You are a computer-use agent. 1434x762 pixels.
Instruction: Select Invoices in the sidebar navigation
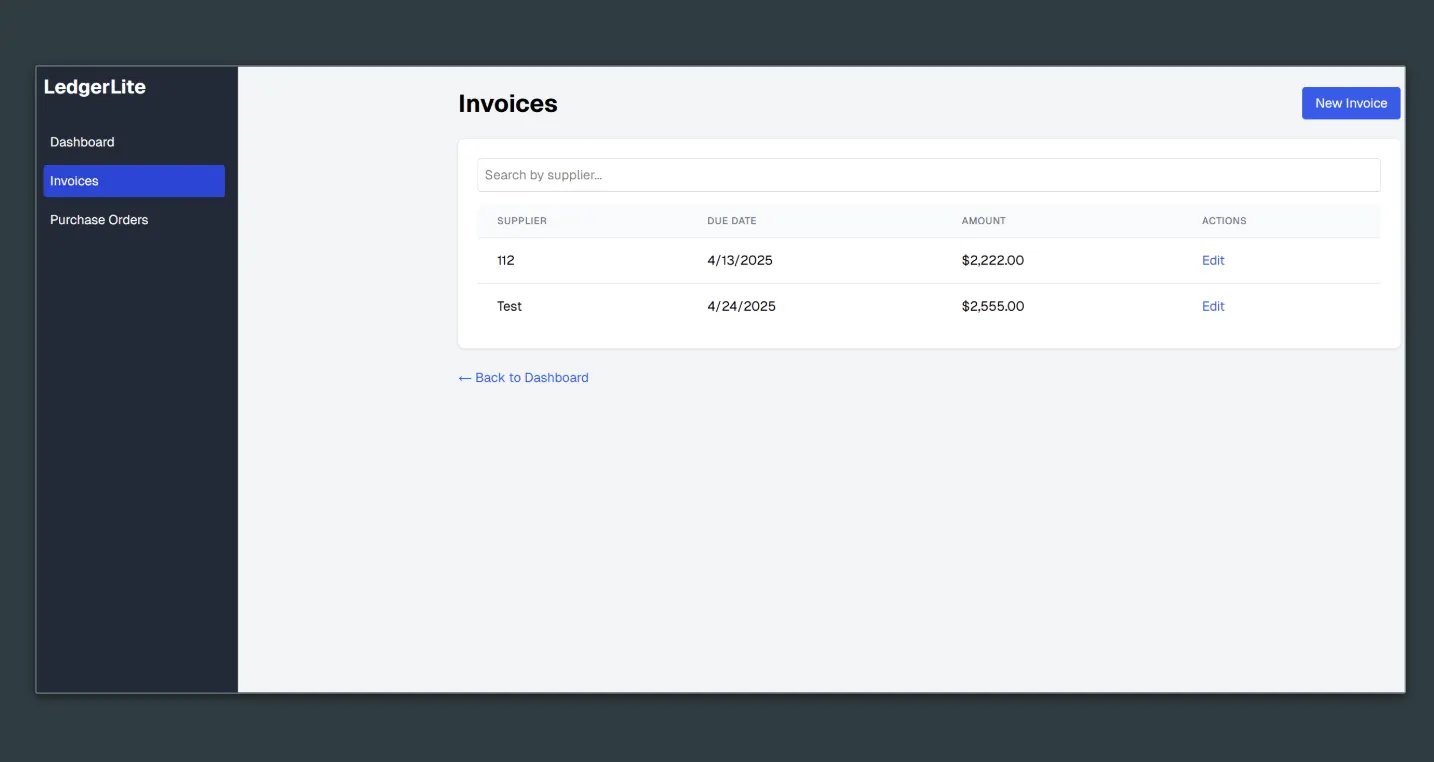click(134, 181)
